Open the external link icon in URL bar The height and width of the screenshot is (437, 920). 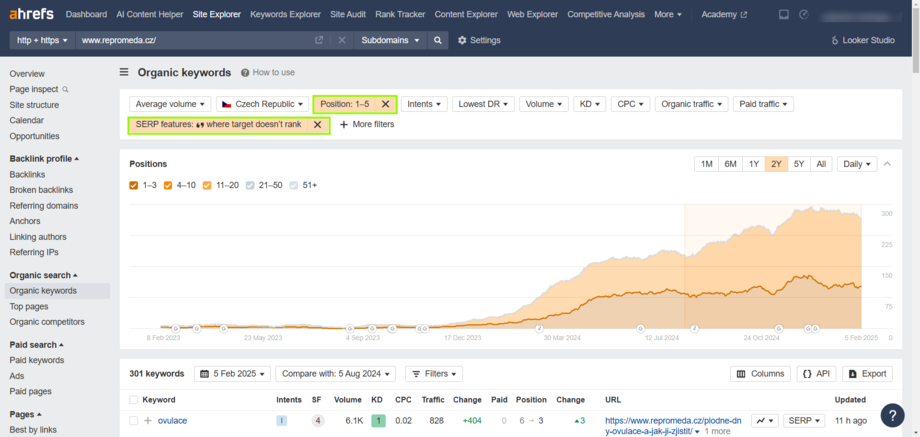319,40
